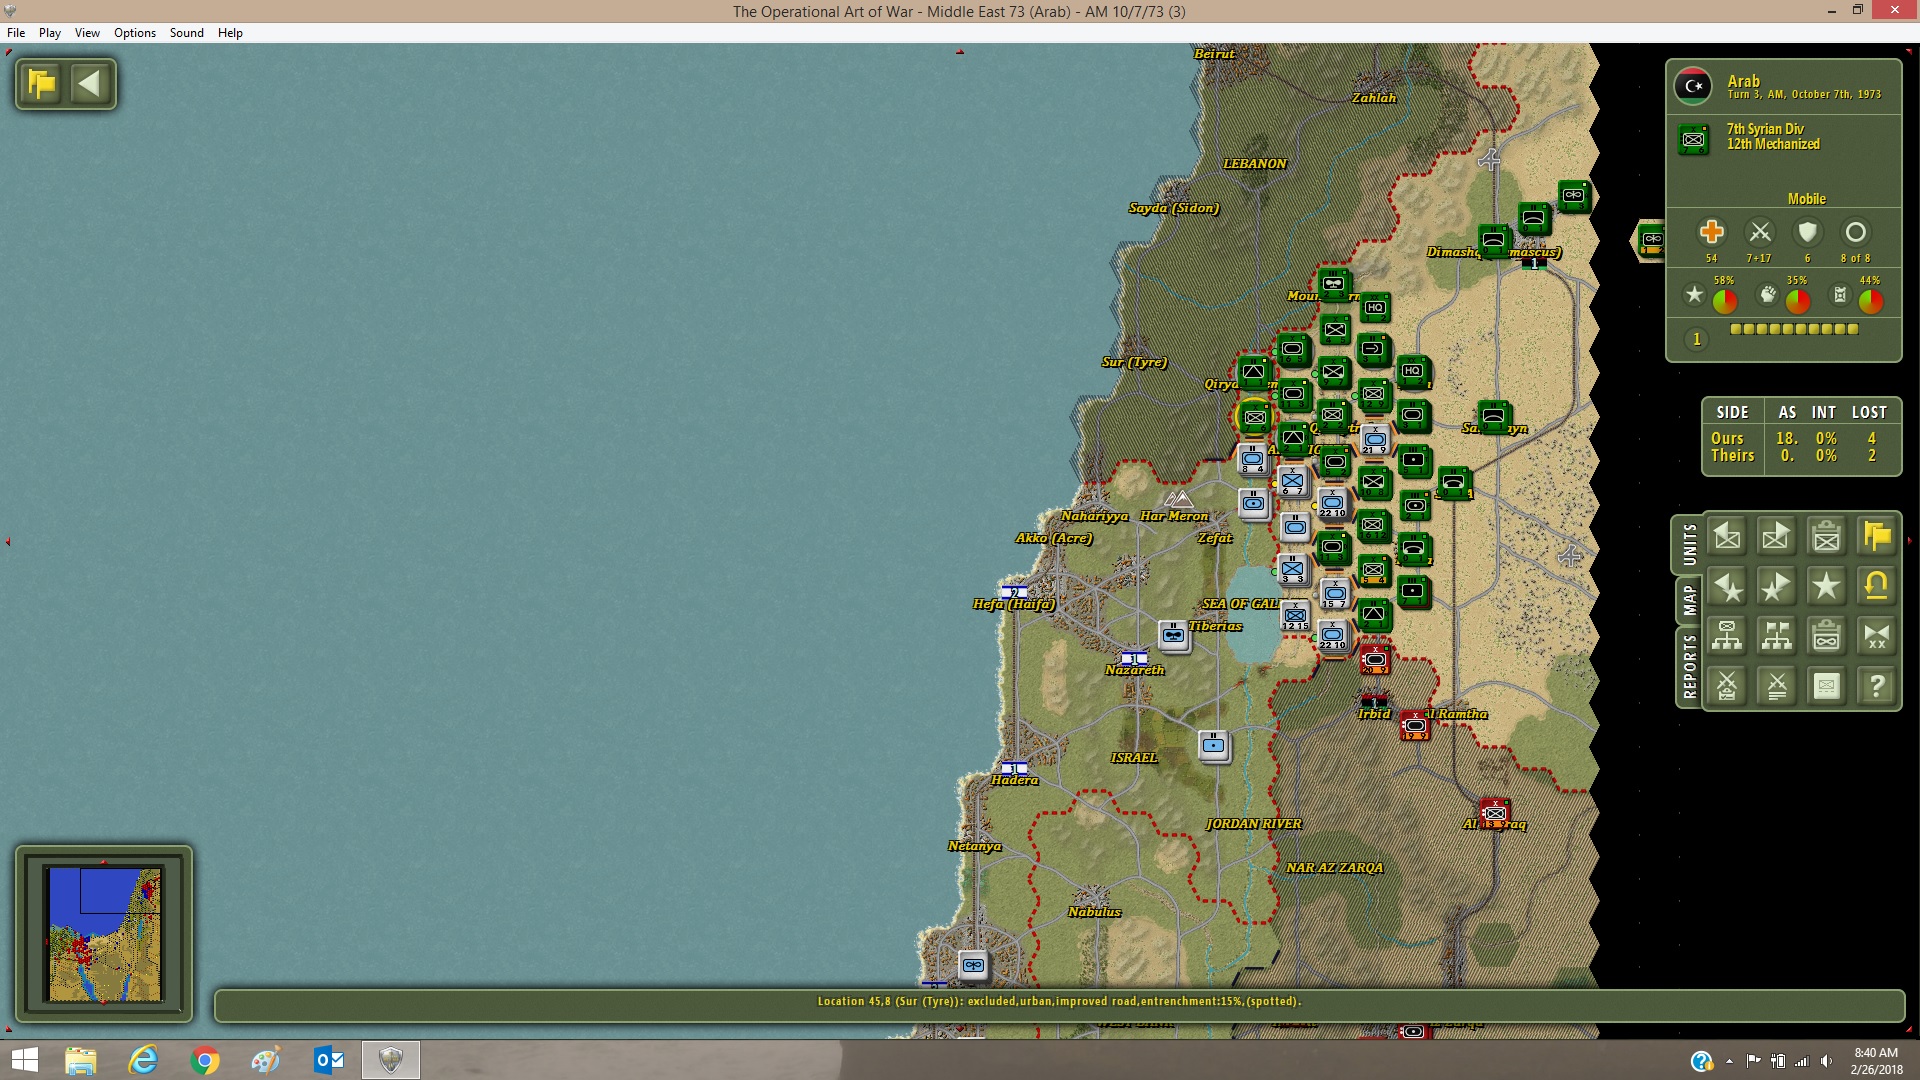Open the flag formation hierarchy icon
This screenshot has width=1920, height=1080.
tap(1776, 636)
